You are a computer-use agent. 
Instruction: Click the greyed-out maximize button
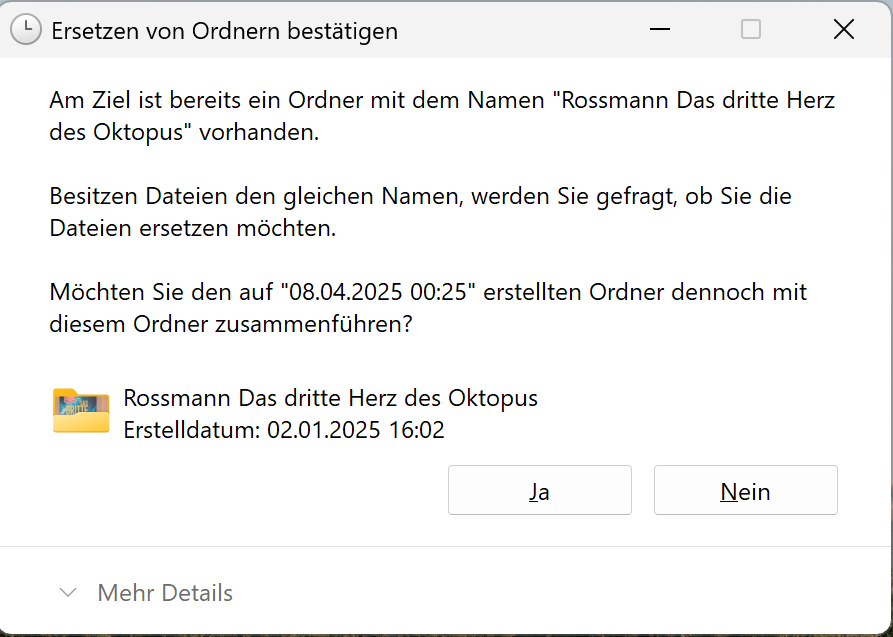751,30
